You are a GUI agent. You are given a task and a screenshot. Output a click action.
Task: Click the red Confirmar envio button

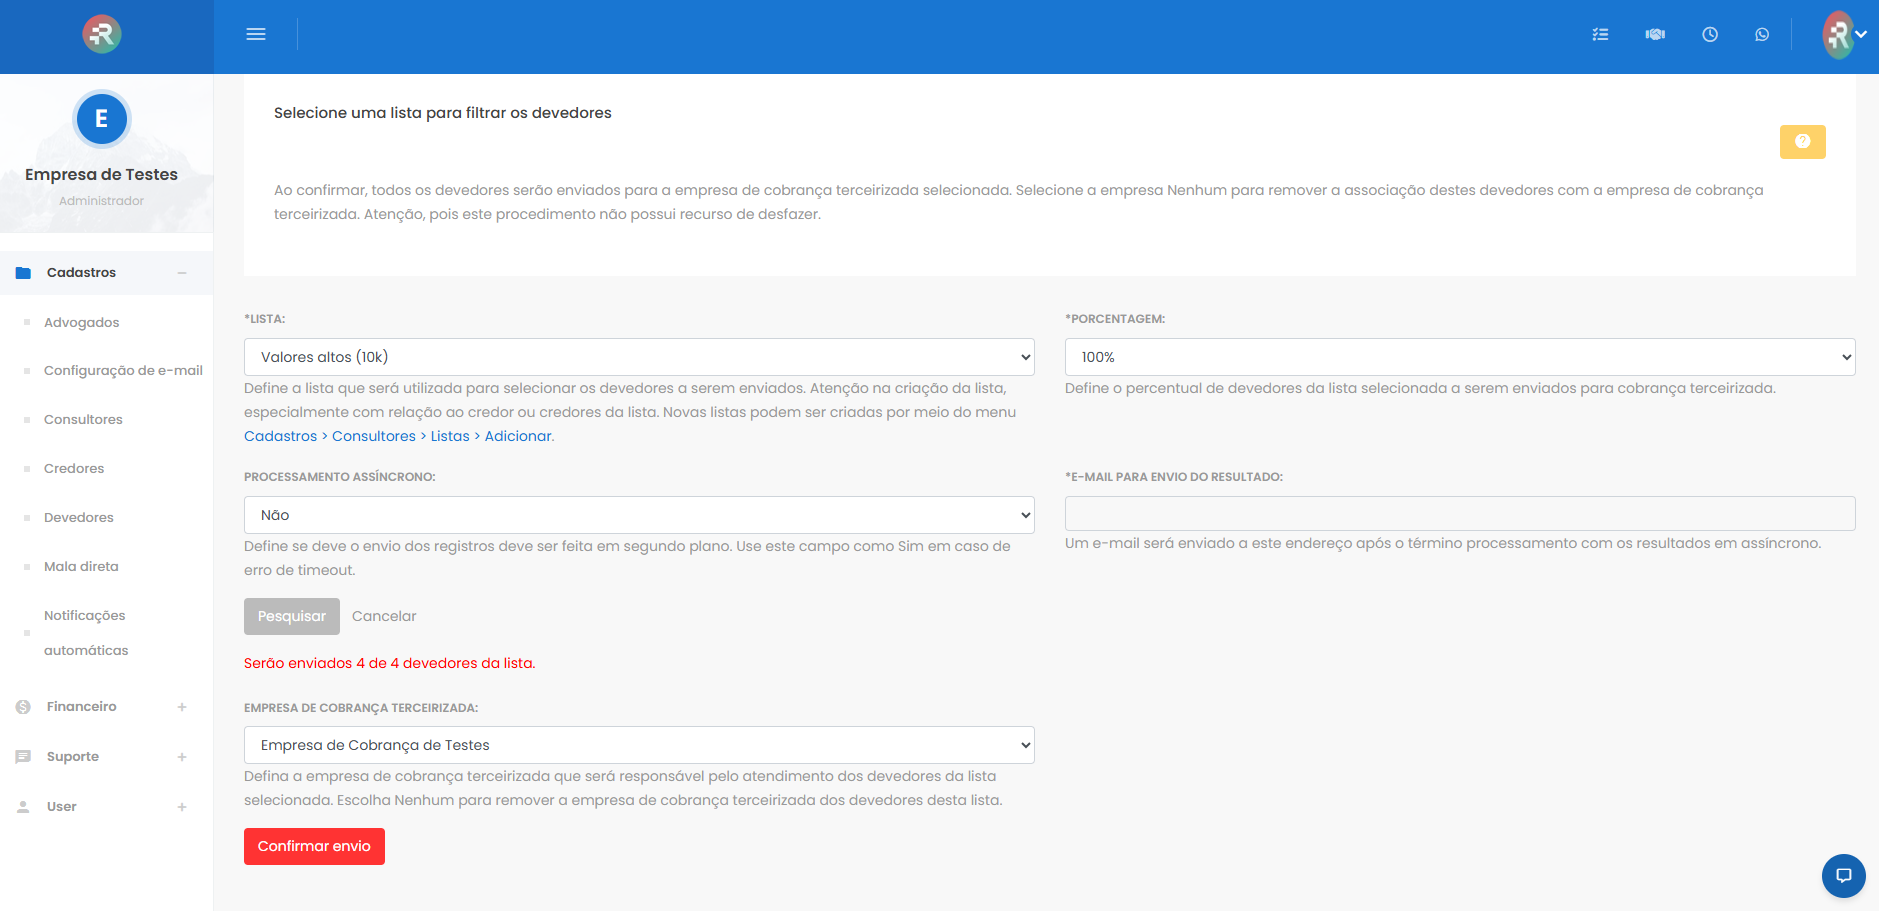[x=314, y=846]
